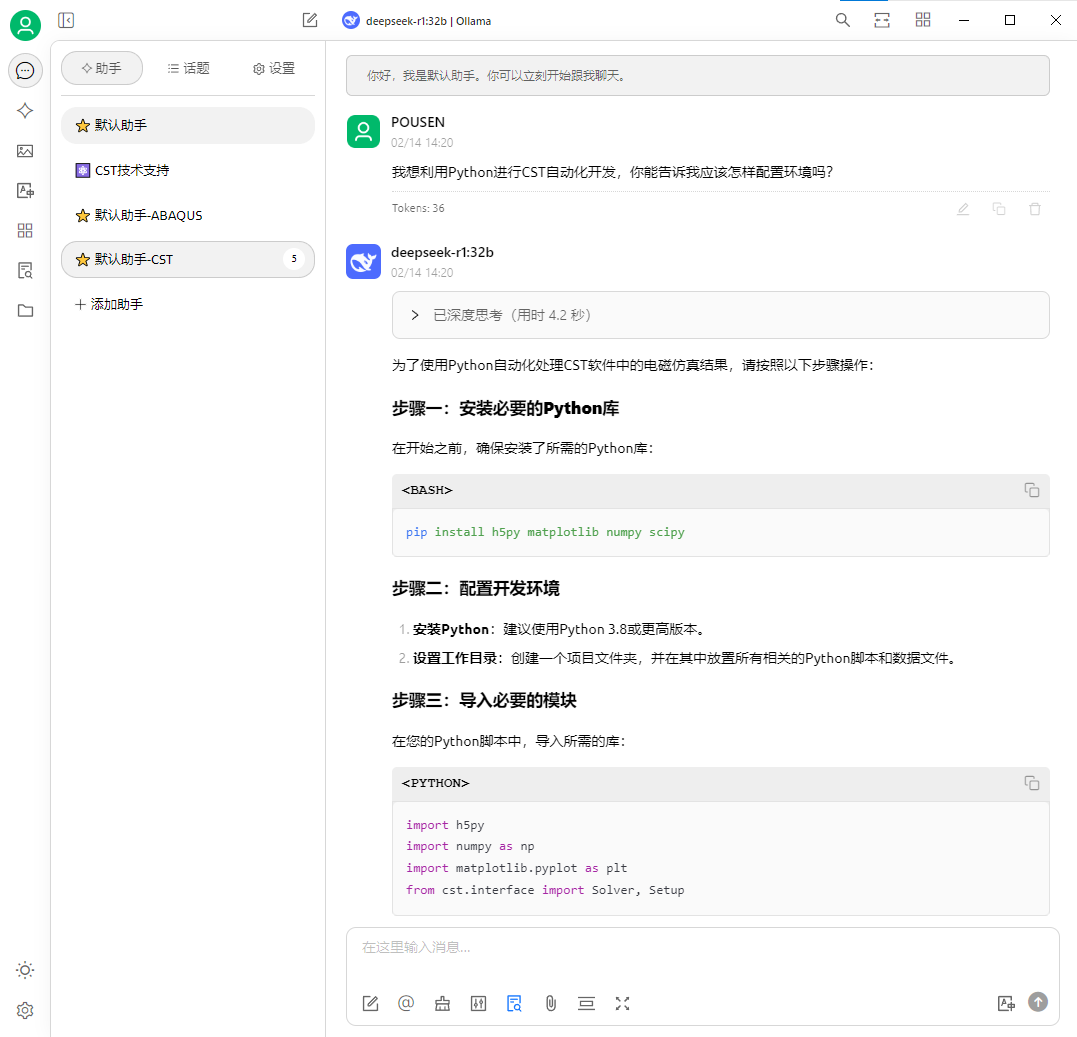Open the deepseek-r1:32b model selector
The width and height of the screenshot is (1077, 1037).
(418, 20)
